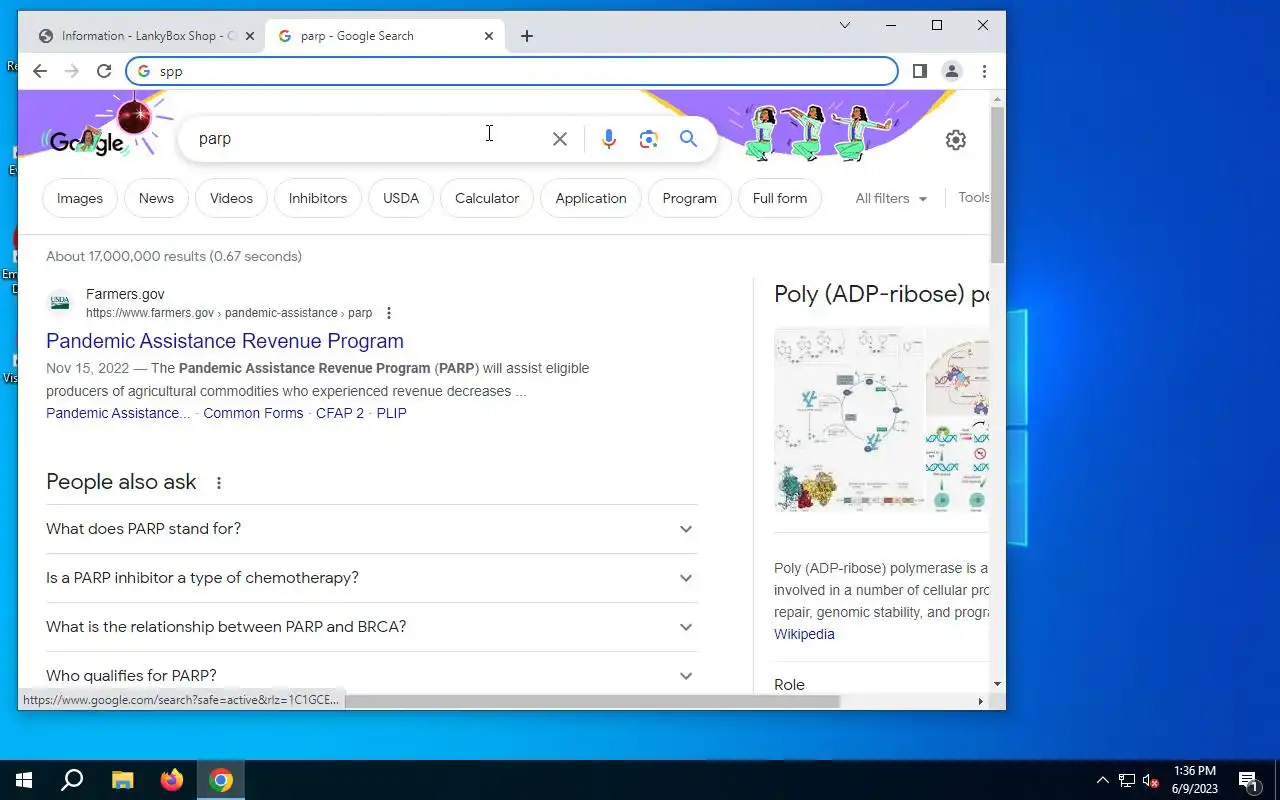Submit search with magnifying glass icon
Image resolution: width=1280 pixels, height=800 pixels.
[689, 139]
